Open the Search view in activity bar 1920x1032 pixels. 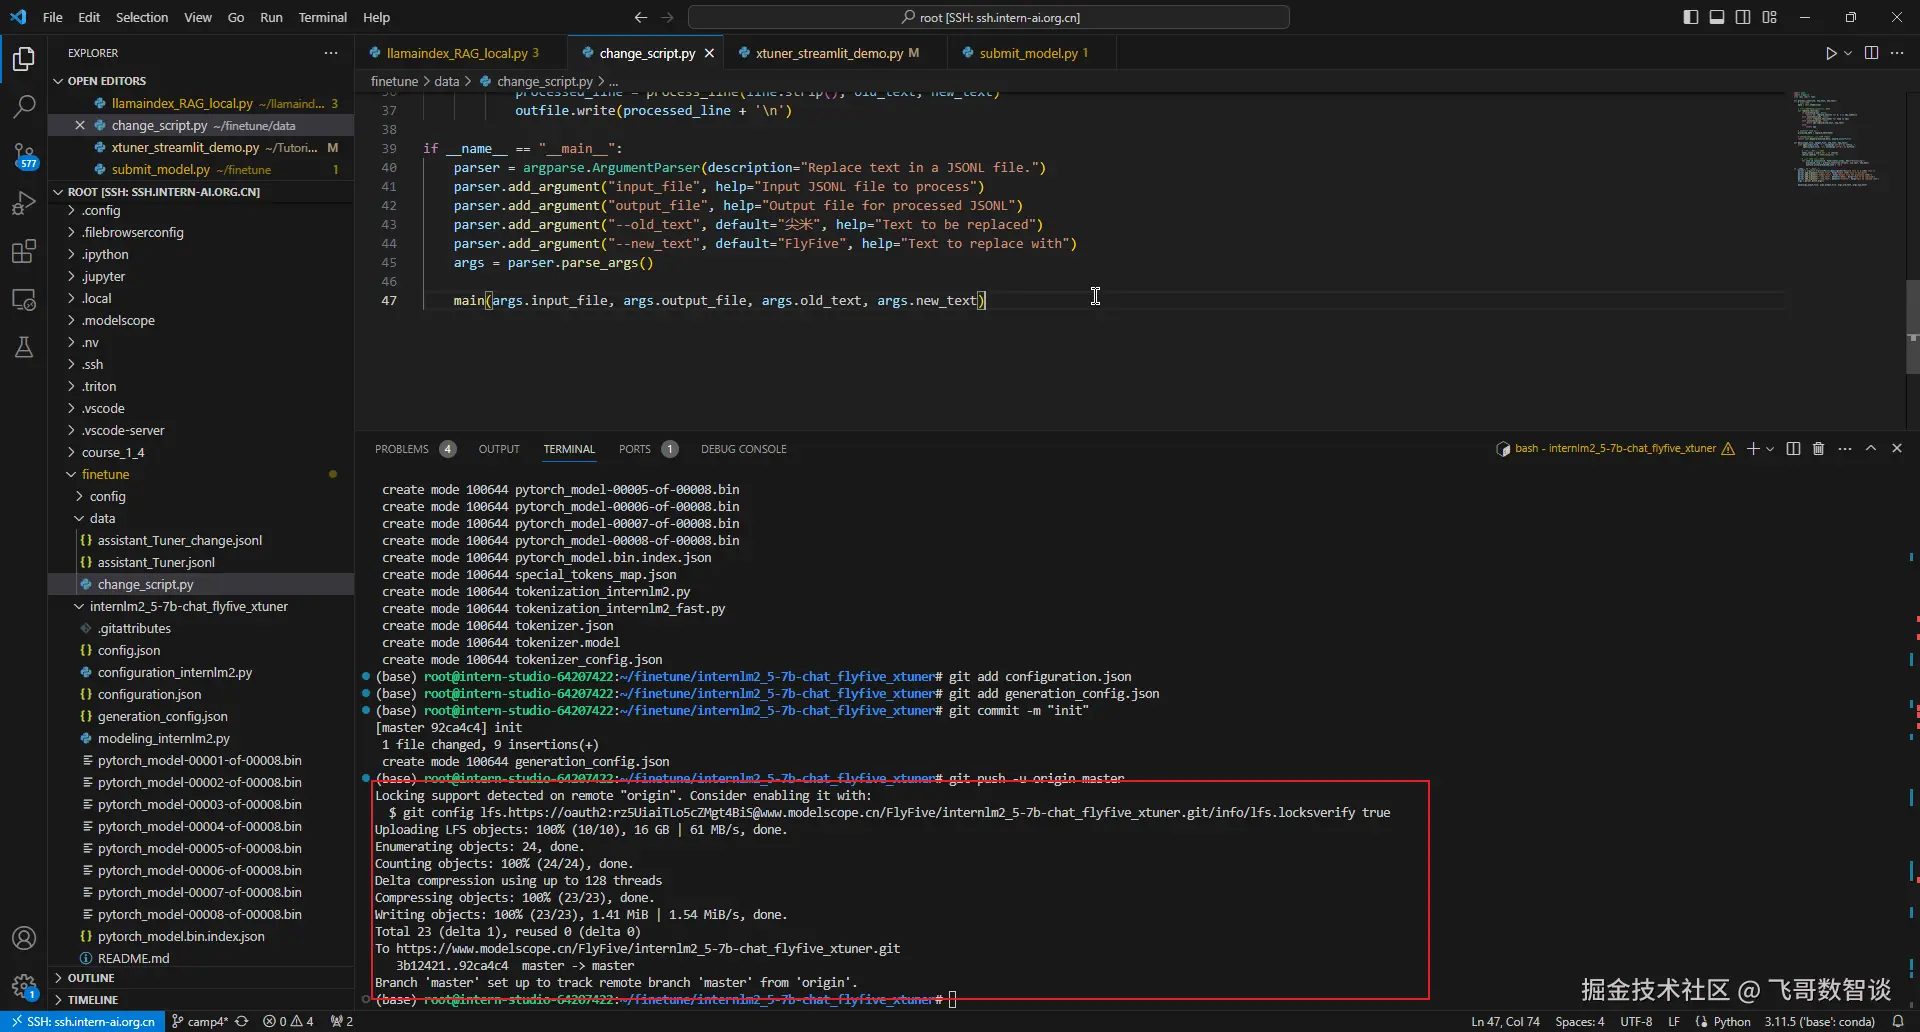tap(24, 107)
